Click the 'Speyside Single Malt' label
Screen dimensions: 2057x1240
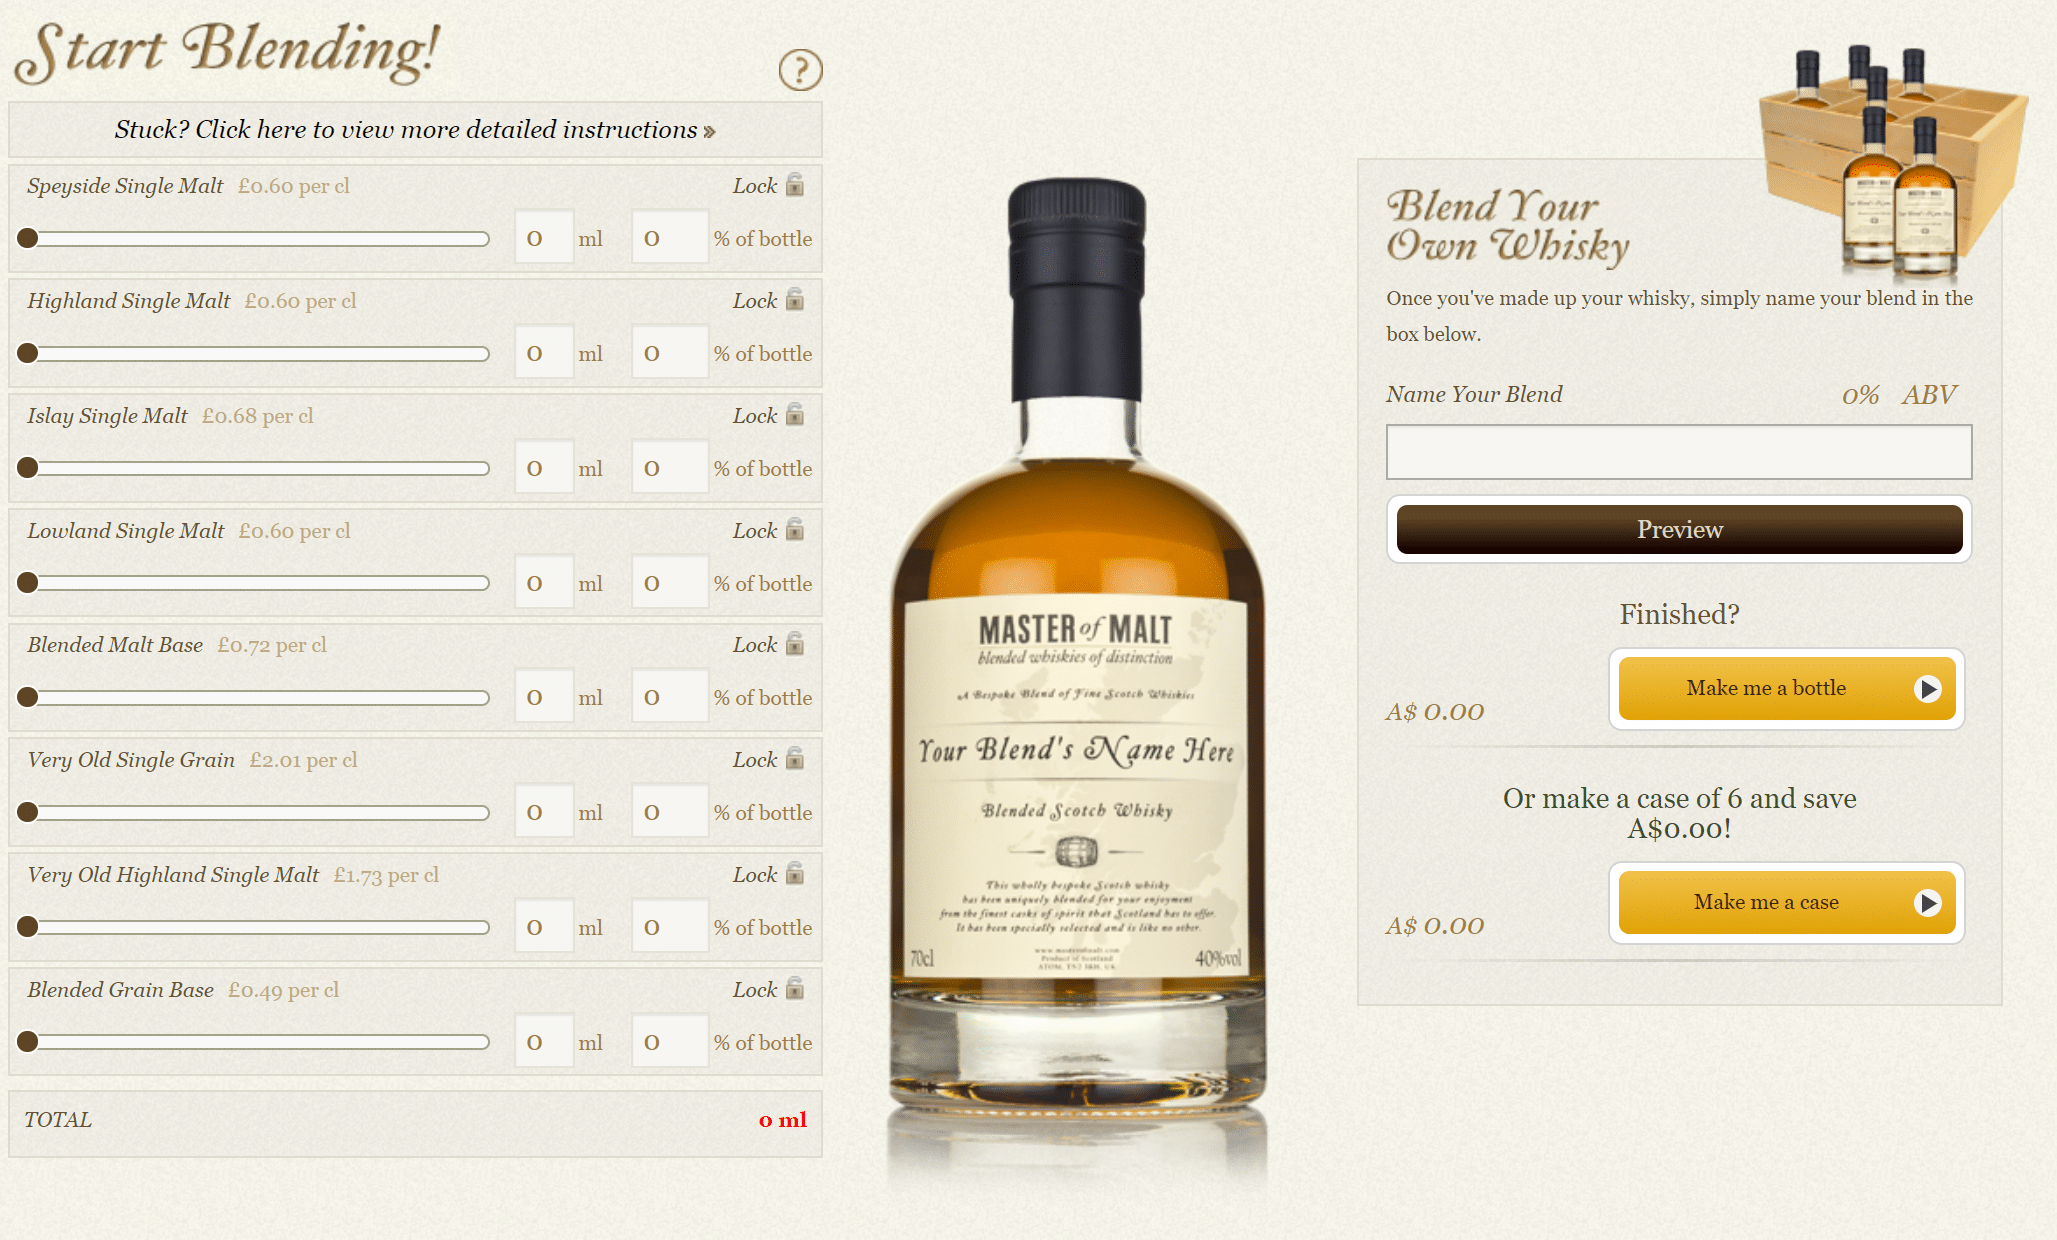(125, 186)
